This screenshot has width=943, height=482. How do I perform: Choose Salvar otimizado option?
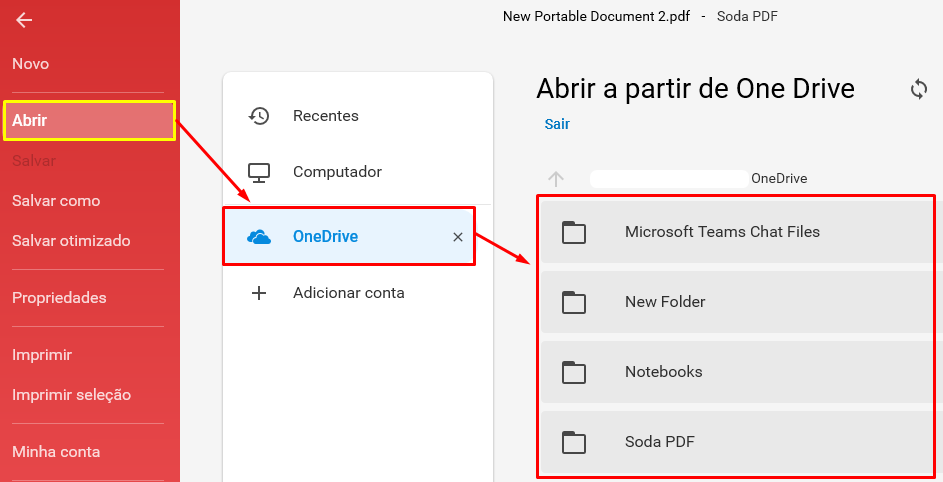tap(71, 241)
